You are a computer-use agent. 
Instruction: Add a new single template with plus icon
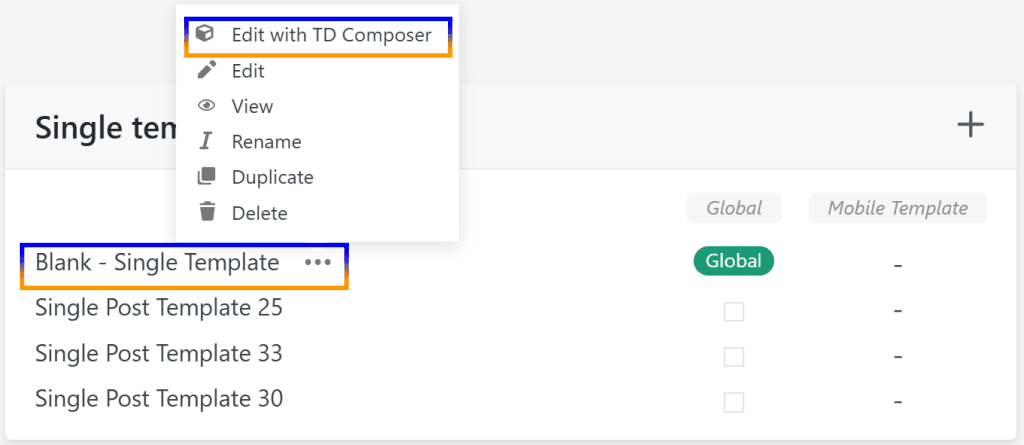pyautogui.click(x=970, y=124)
